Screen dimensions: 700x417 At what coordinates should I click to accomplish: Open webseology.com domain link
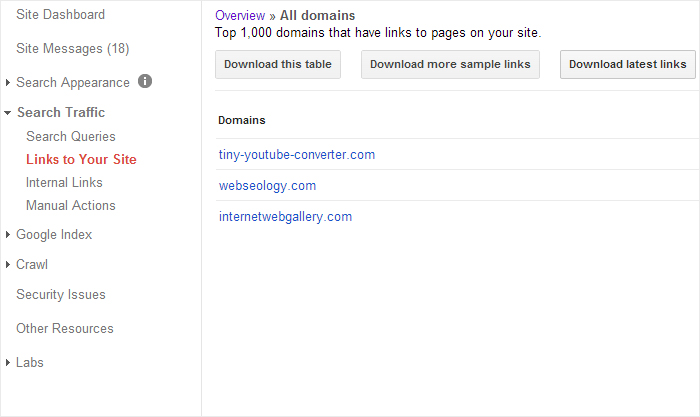coord(267,186)
